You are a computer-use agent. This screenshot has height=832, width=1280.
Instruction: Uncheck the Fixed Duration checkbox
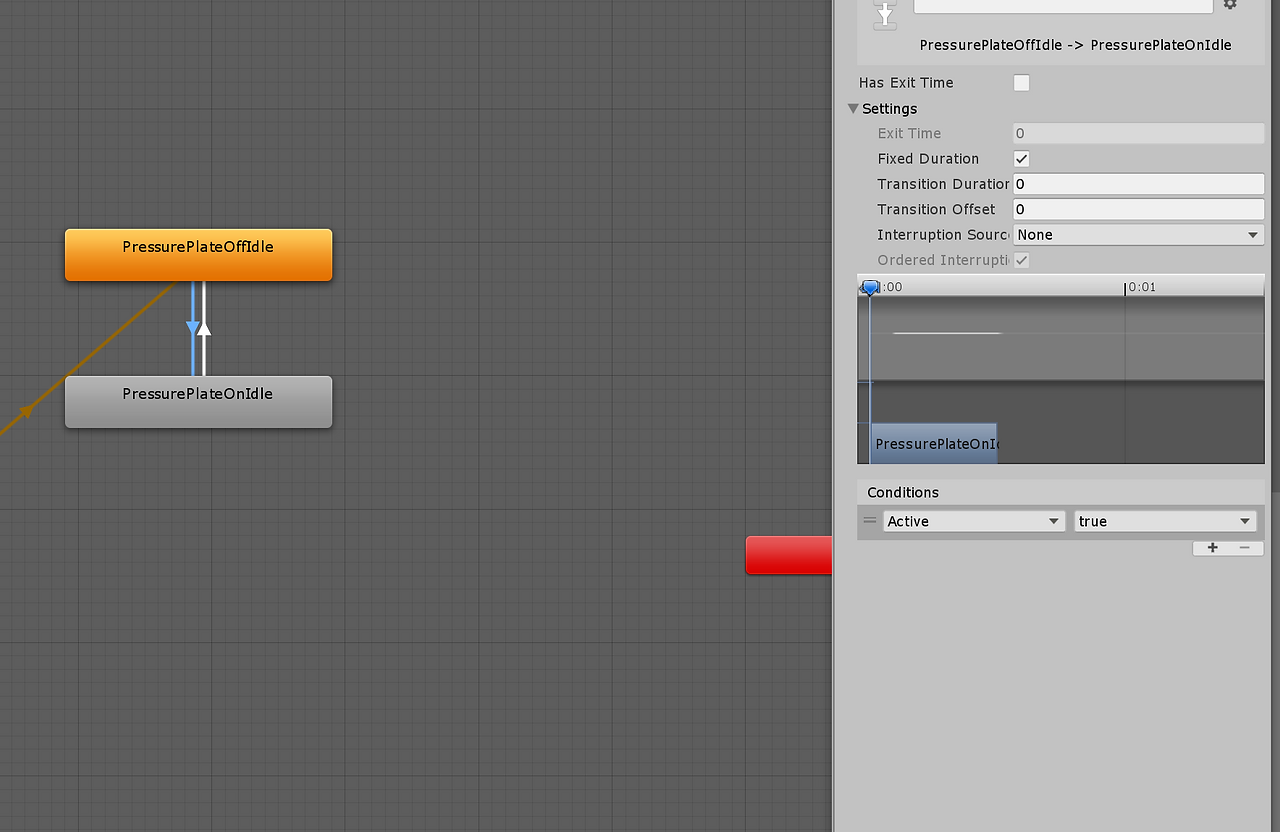[x=1021, y=159]
